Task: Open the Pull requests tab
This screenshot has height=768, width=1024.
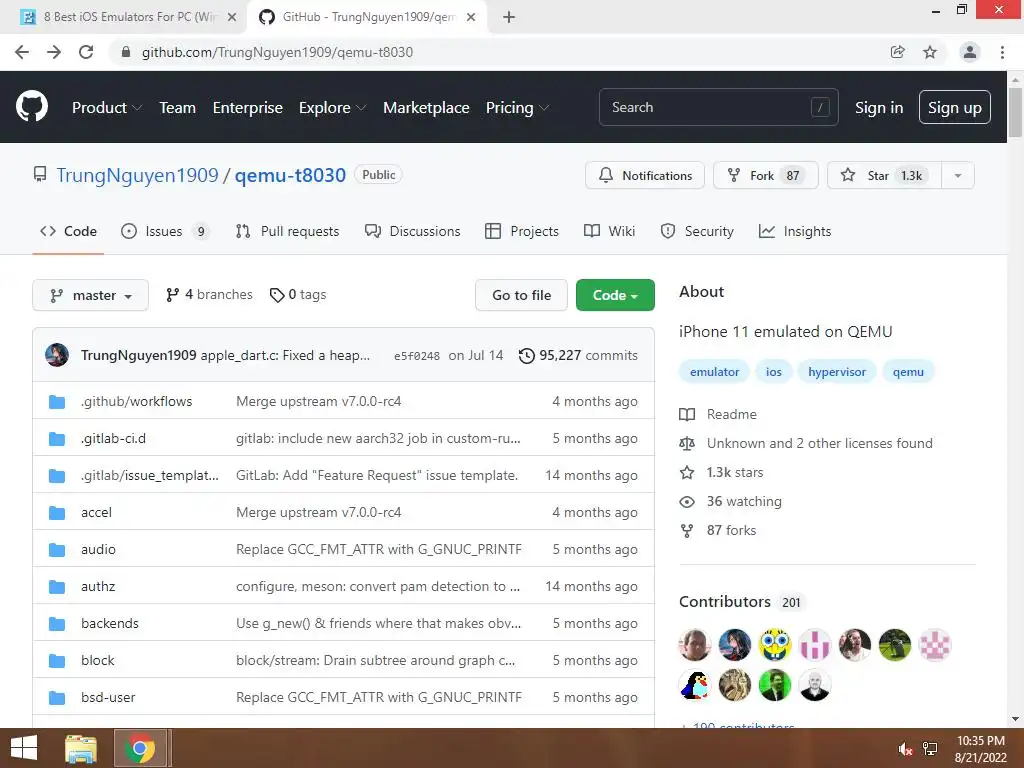Action: 287,231
